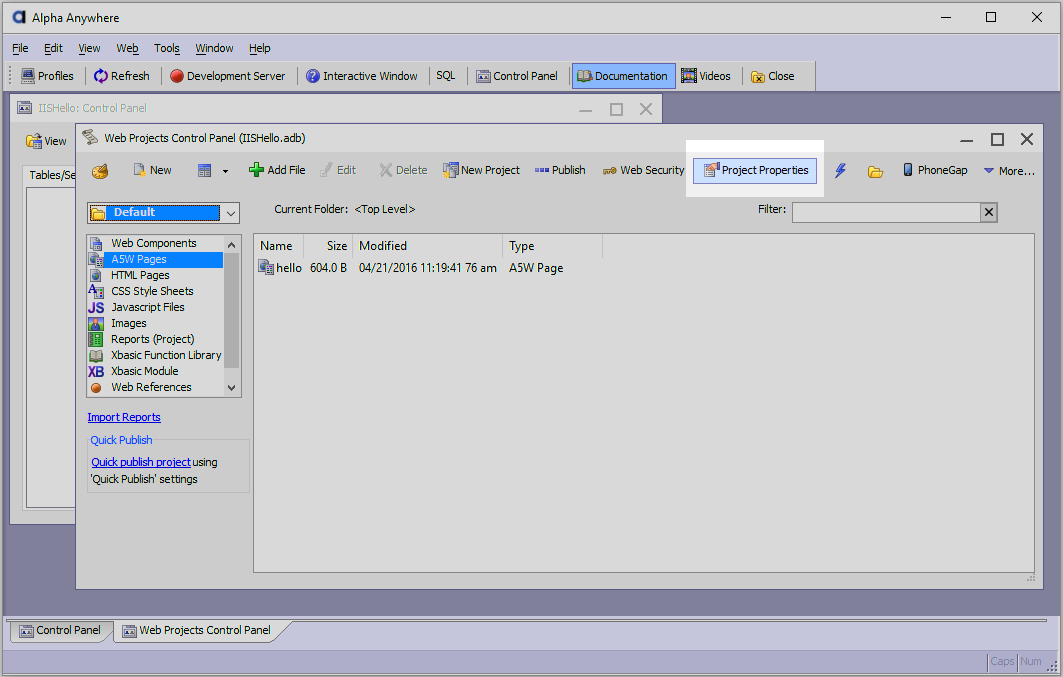The width and height of the screenshot is (1063, 677).
Task: Click the A5W Page type cell
Action: click(536, 268)
